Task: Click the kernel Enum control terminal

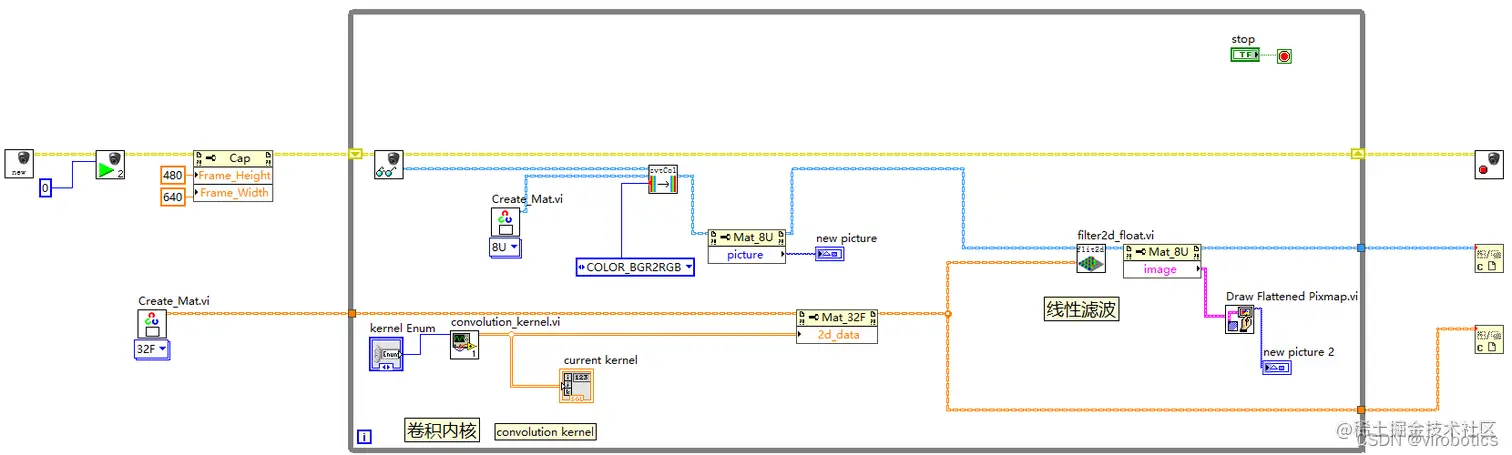Action: [x=387, y=354]
